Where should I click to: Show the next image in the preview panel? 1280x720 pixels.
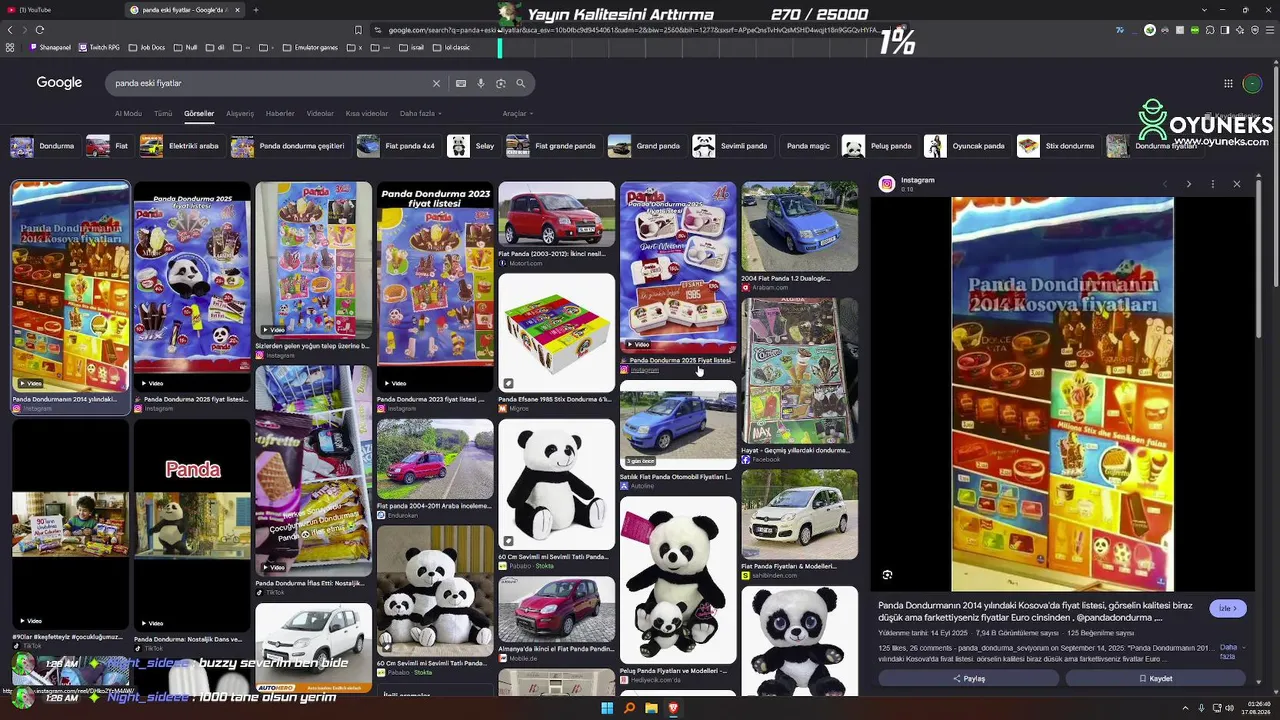tap(1188, 184)
